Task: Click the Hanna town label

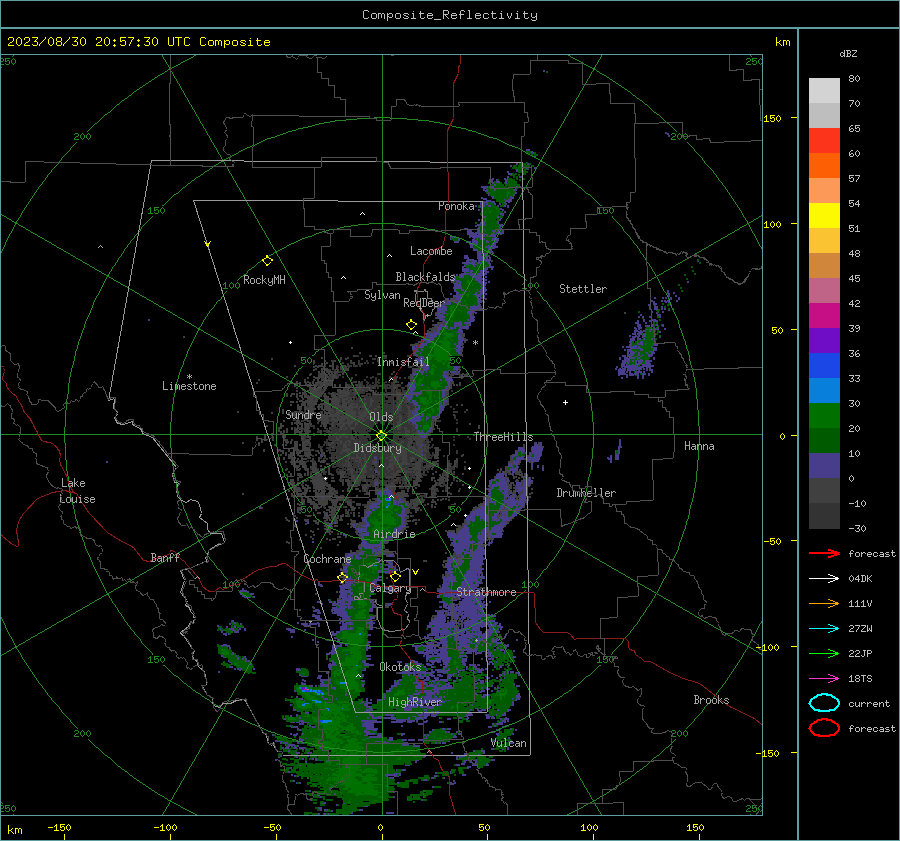Action: click(x=699, y=446)
